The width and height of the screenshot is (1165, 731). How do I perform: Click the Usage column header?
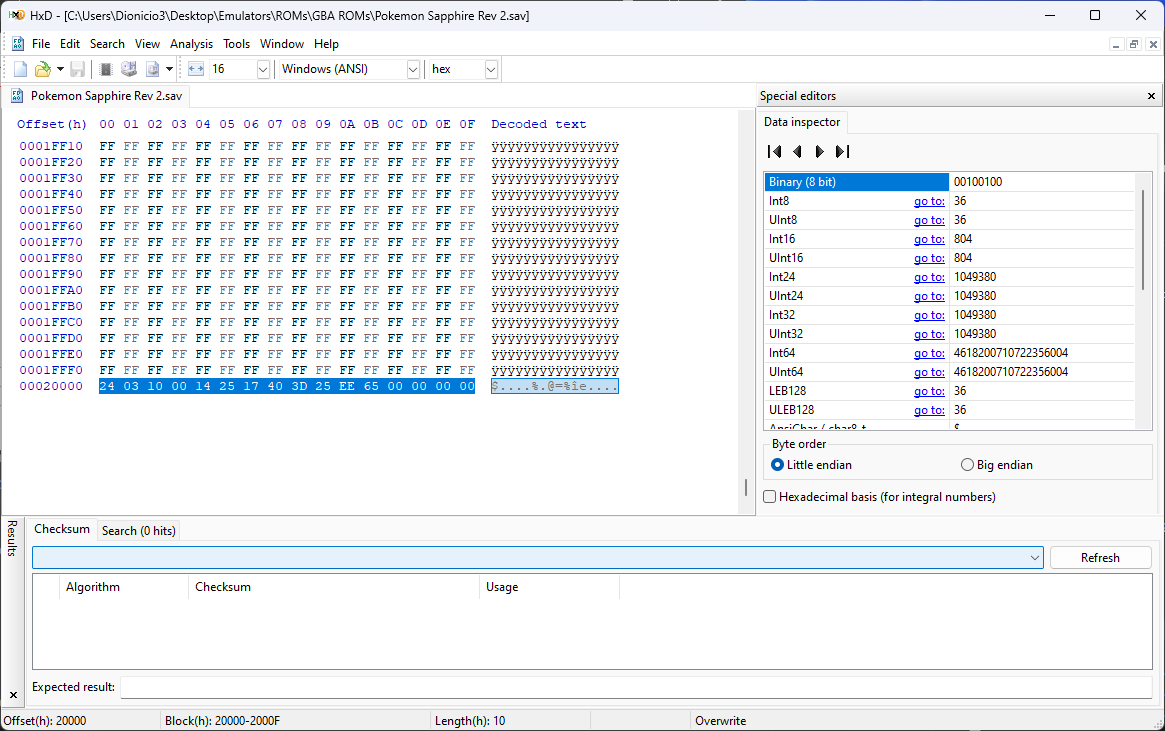[549, 587]
